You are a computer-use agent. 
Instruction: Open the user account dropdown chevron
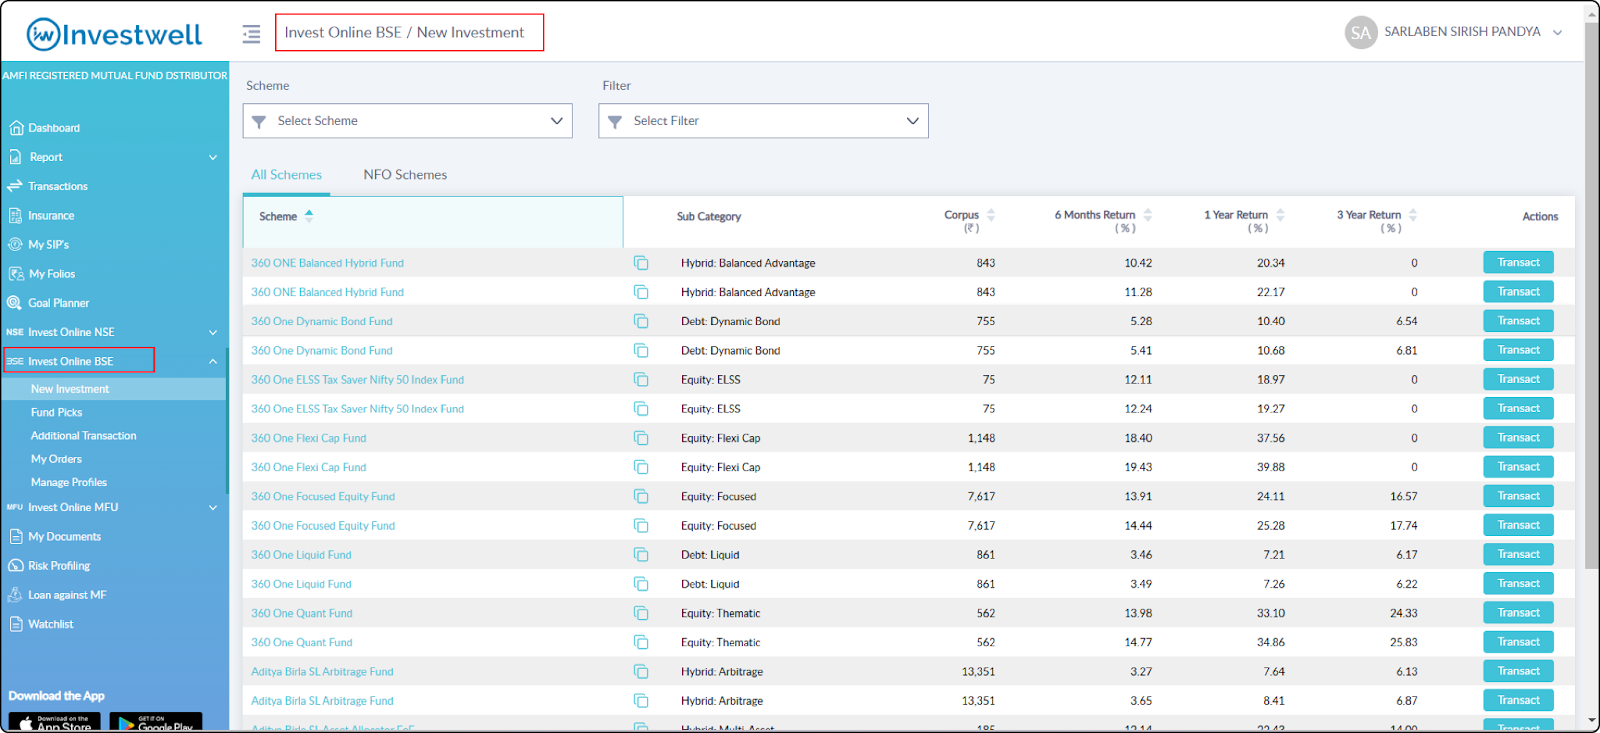(x=1557, y=33)
